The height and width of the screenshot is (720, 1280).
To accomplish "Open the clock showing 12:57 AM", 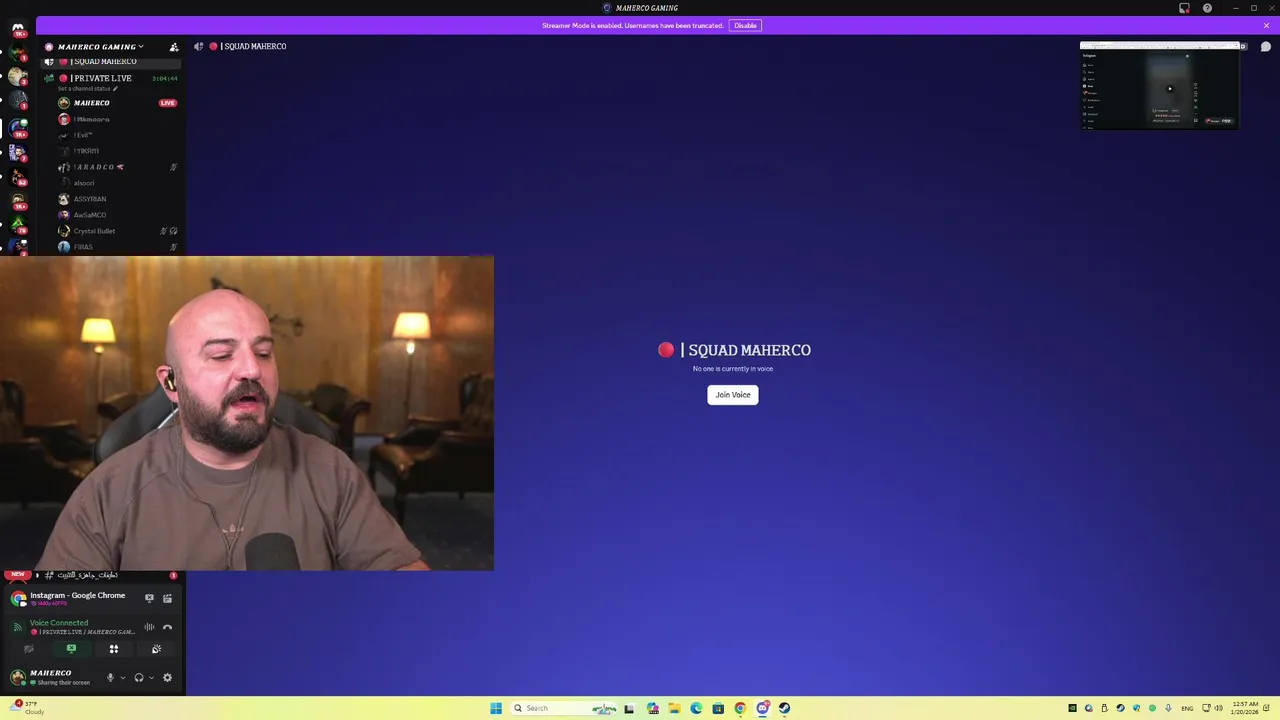I will (x=1246, y=708).
